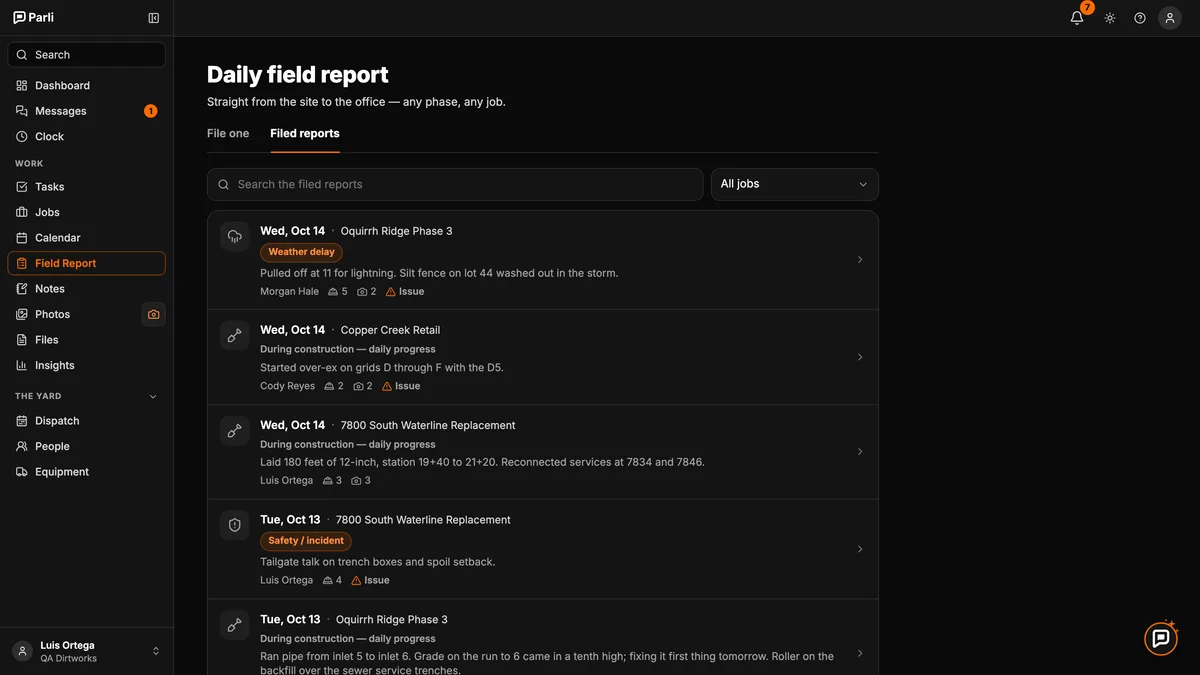Image resolution: width=1200 pixels, height=675 pixels.
Task: Toggle the light/dark theme icon
Action: click(1110, 18)
